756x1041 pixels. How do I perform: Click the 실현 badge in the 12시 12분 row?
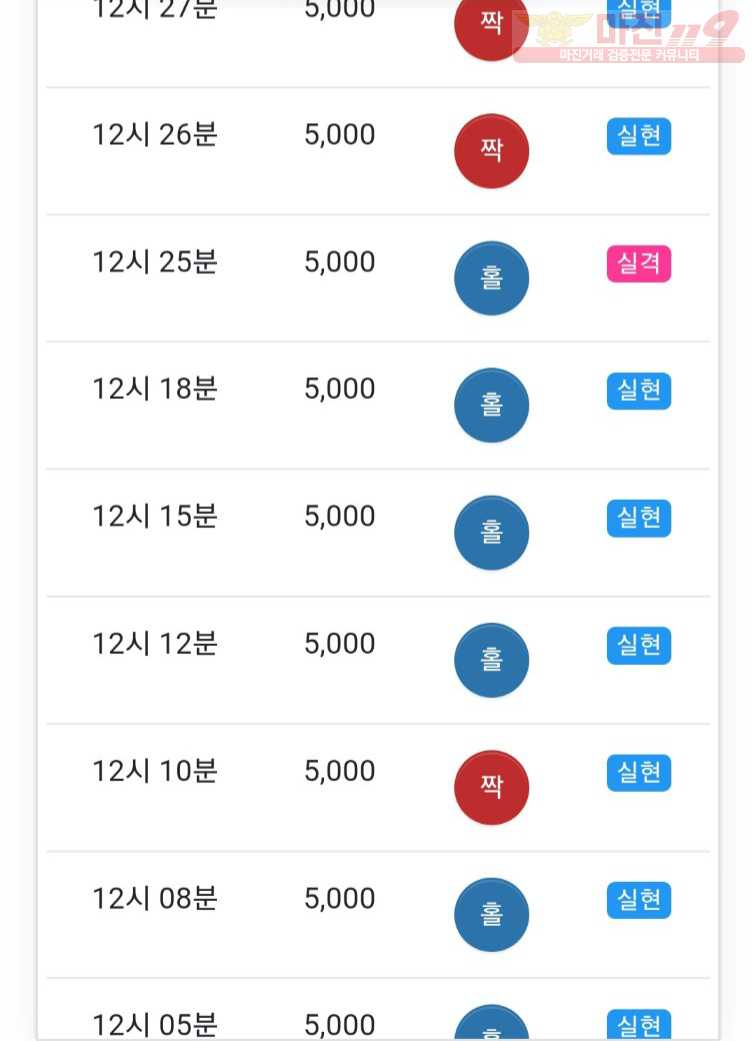[x=639, y=645]
